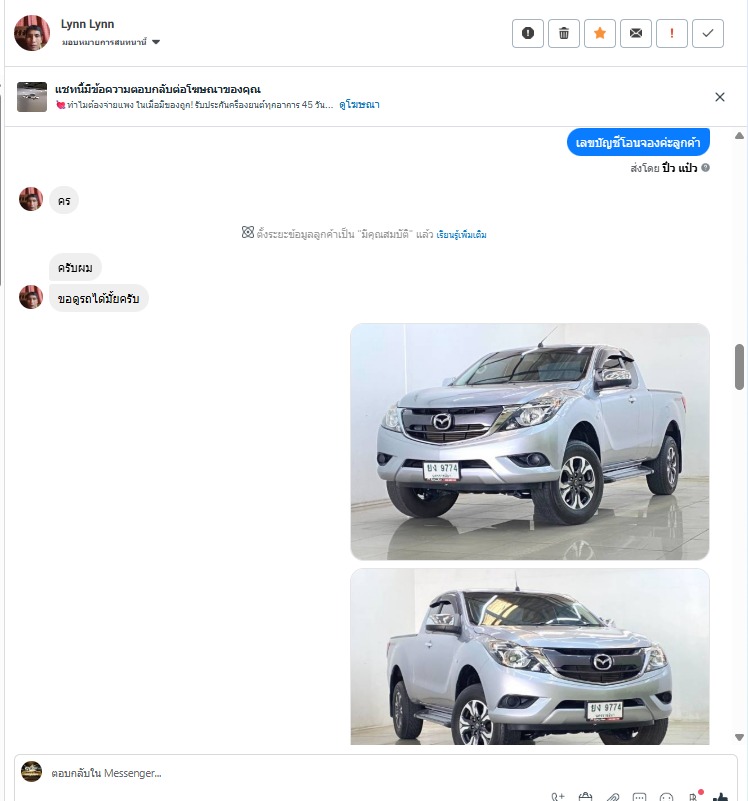Viewport: 748px width, 801px height.
Task: Open the ดูโฆษณา link
Action: point(359,105)
